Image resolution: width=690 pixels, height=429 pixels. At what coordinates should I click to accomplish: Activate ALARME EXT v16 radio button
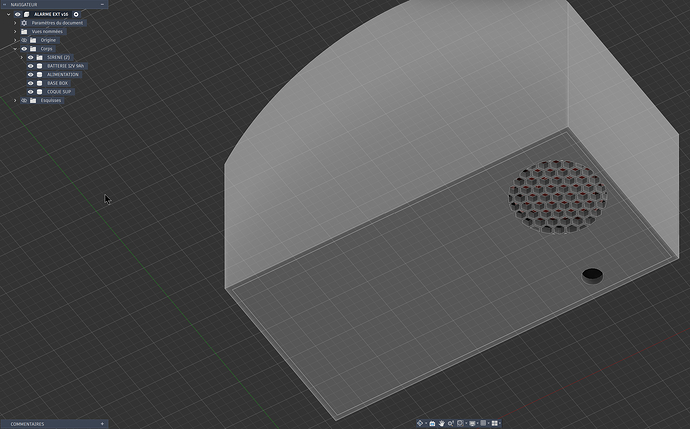click(76, 14)
